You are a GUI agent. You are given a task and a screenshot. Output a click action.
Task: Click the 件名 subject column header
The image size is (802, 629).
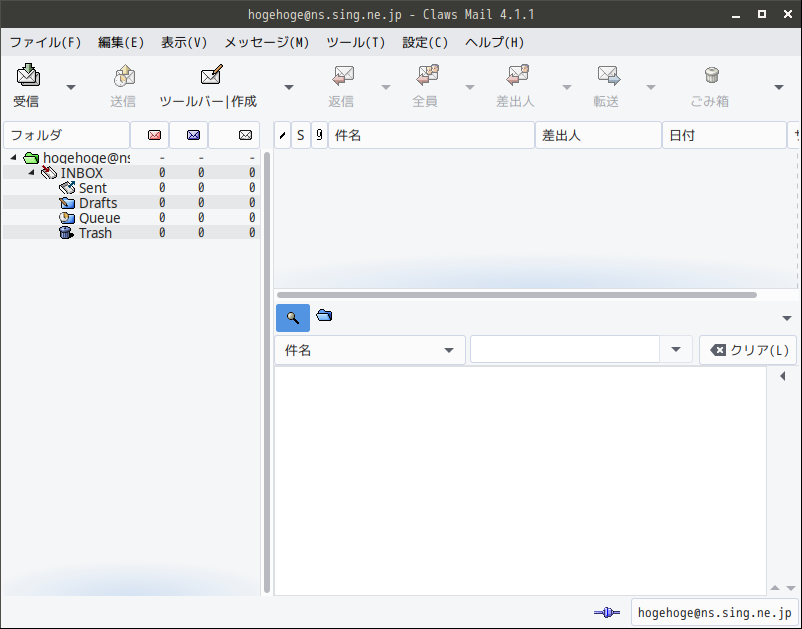click(431, 135)
